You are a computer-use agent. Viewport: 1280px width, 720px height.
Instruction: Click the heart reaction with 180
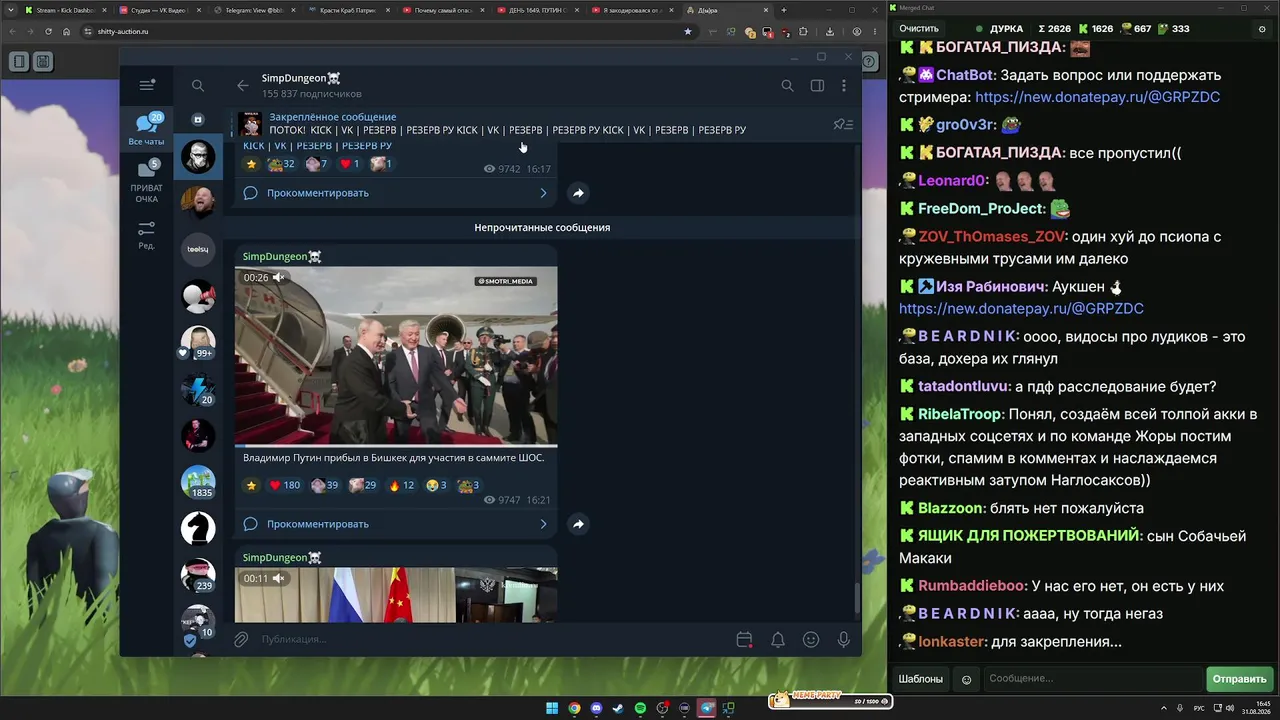tap(285, 485)
